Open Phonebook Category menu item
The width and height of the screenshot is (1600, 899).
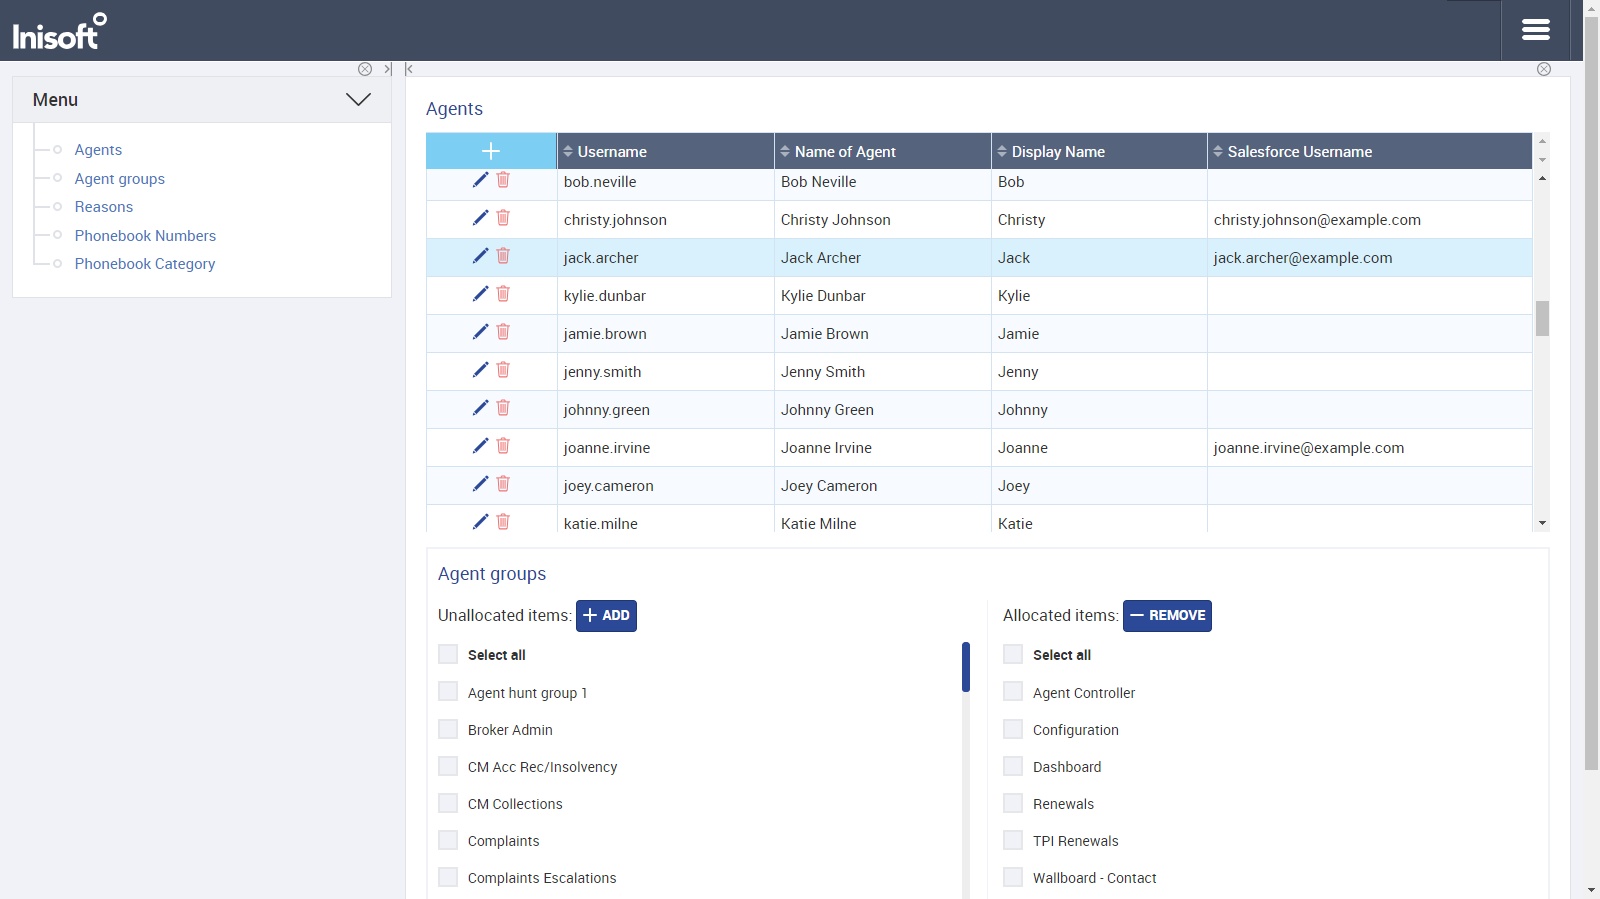click(x=145, y=264)
